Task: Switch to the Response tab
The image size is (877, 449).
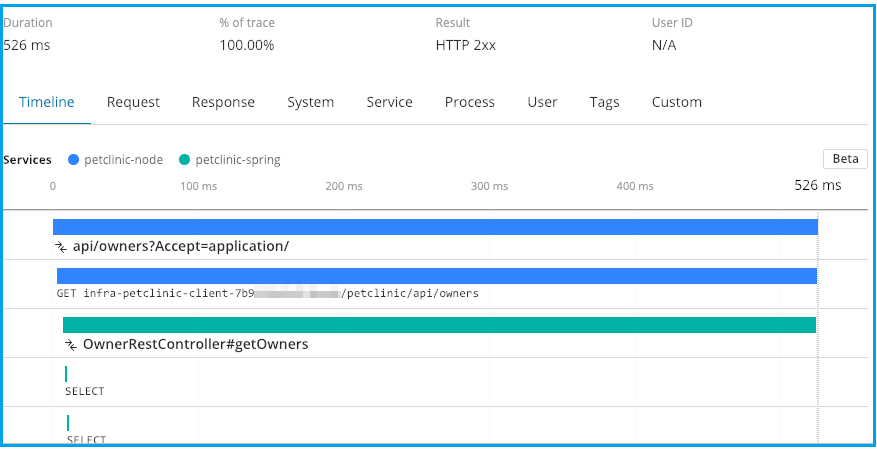Action: click(x=223, y=102)
